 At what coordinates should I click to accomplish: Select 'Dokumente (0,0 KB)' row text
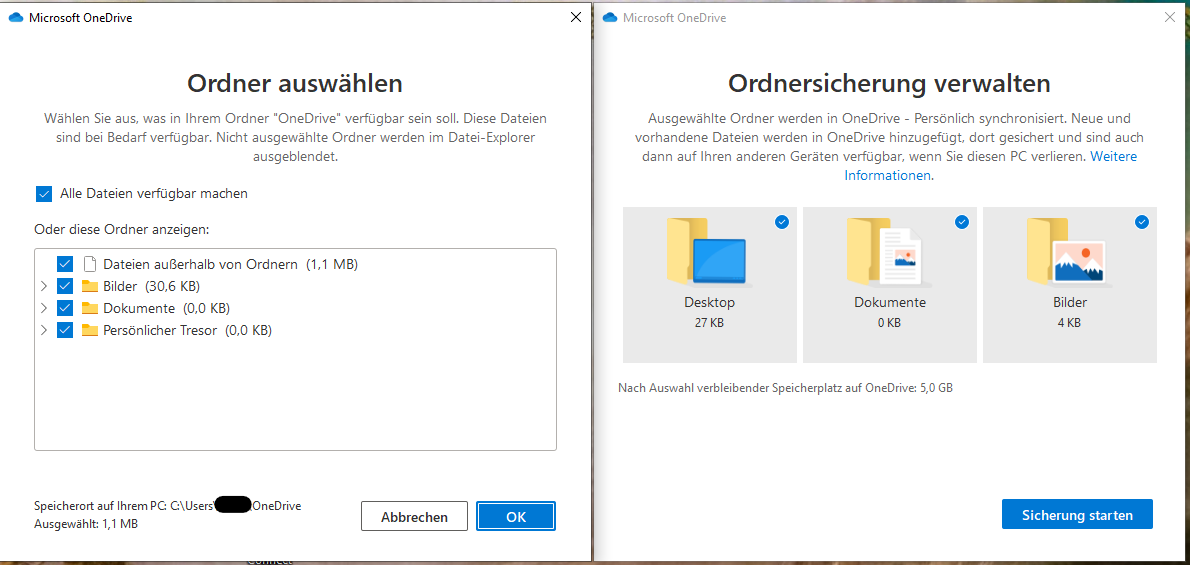(166, 308)
